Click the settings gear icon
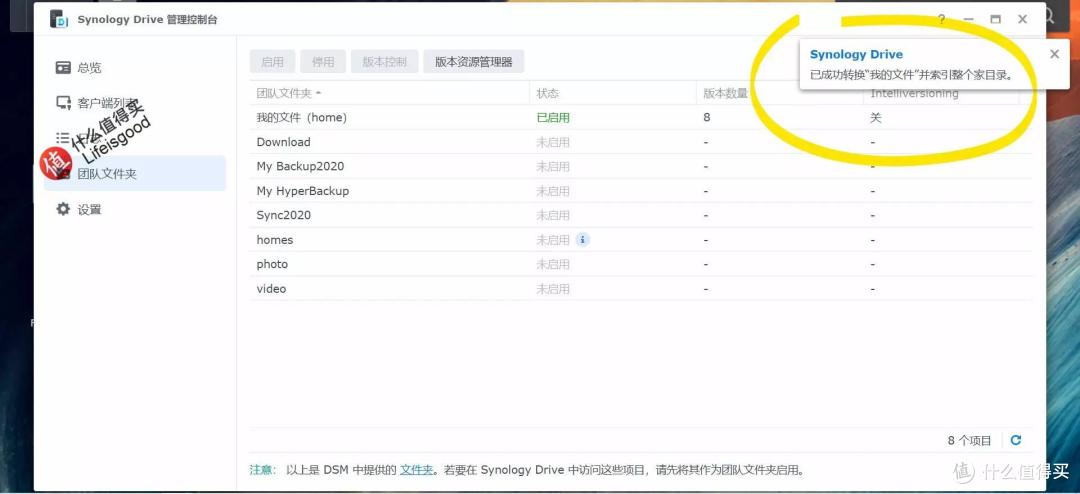The height and width of the screenshot is (494, 1080). (63, 209)
